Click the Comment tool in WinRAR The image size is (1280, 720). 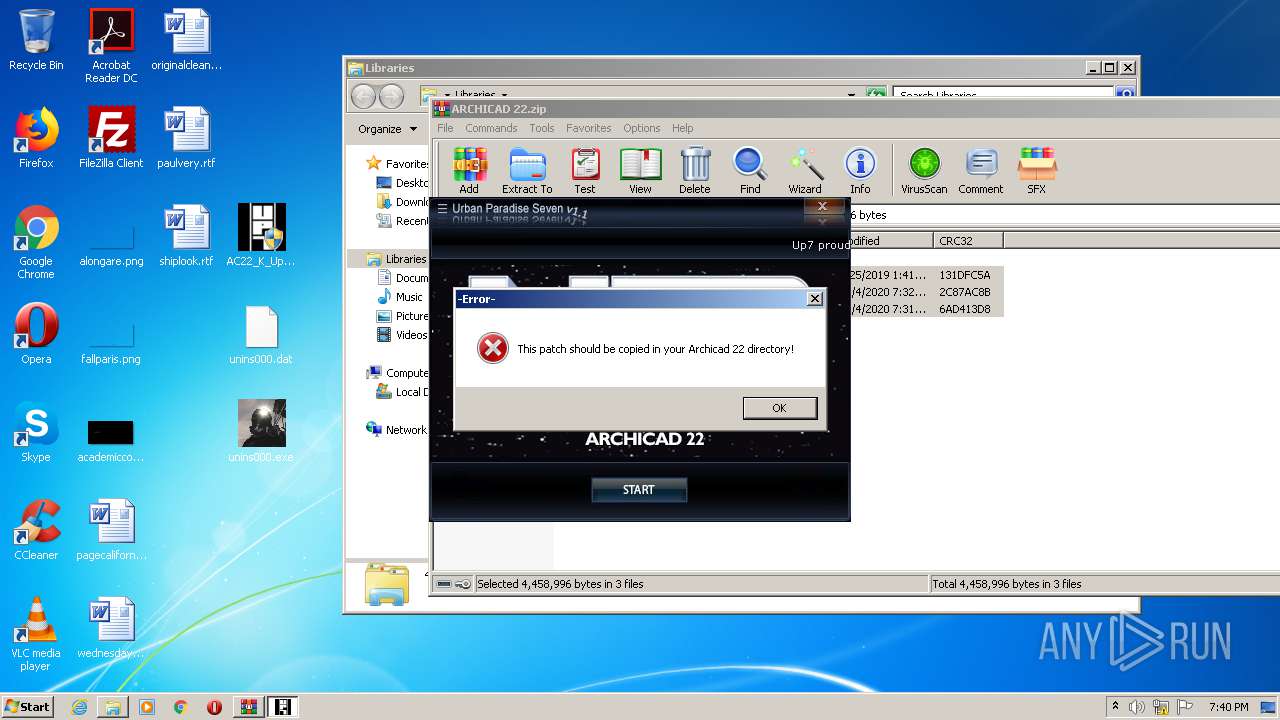pos(981,170)
